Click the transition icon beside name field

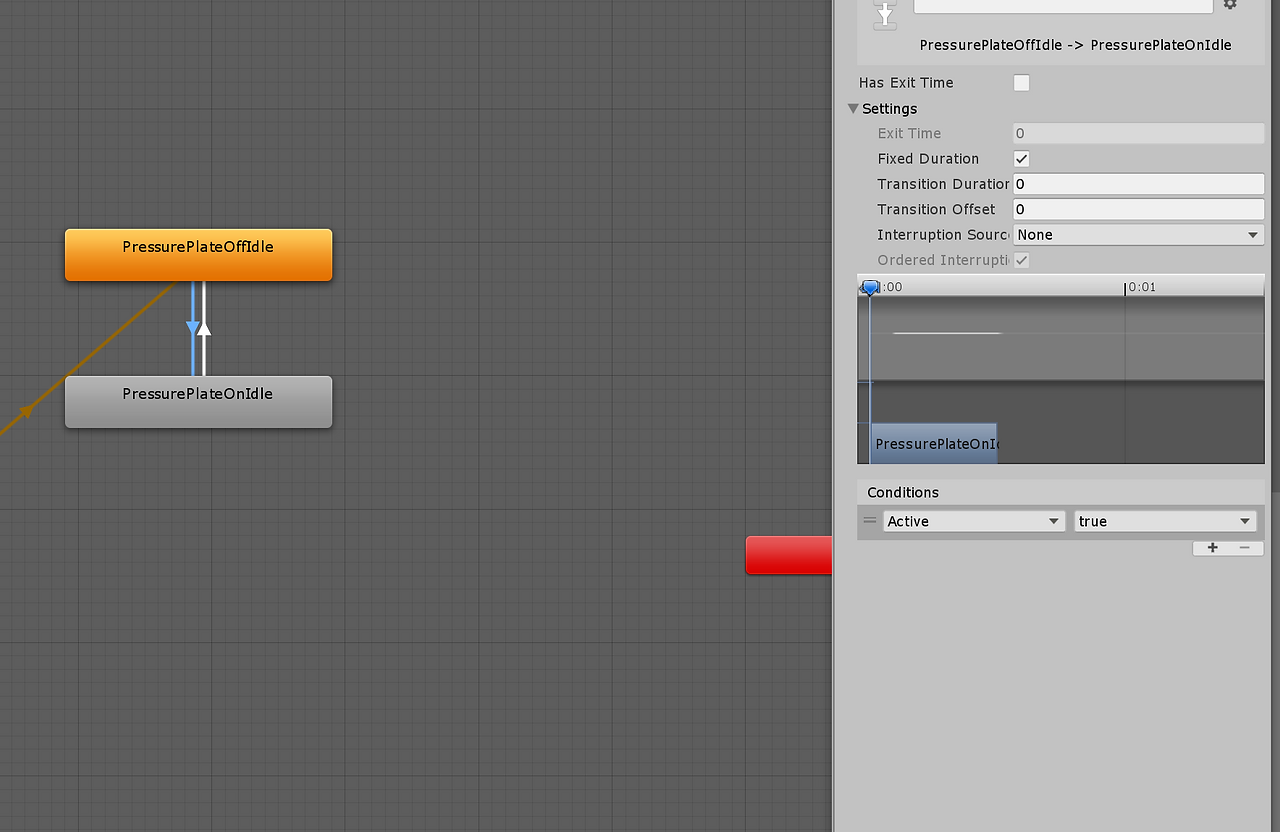(885, 14)
